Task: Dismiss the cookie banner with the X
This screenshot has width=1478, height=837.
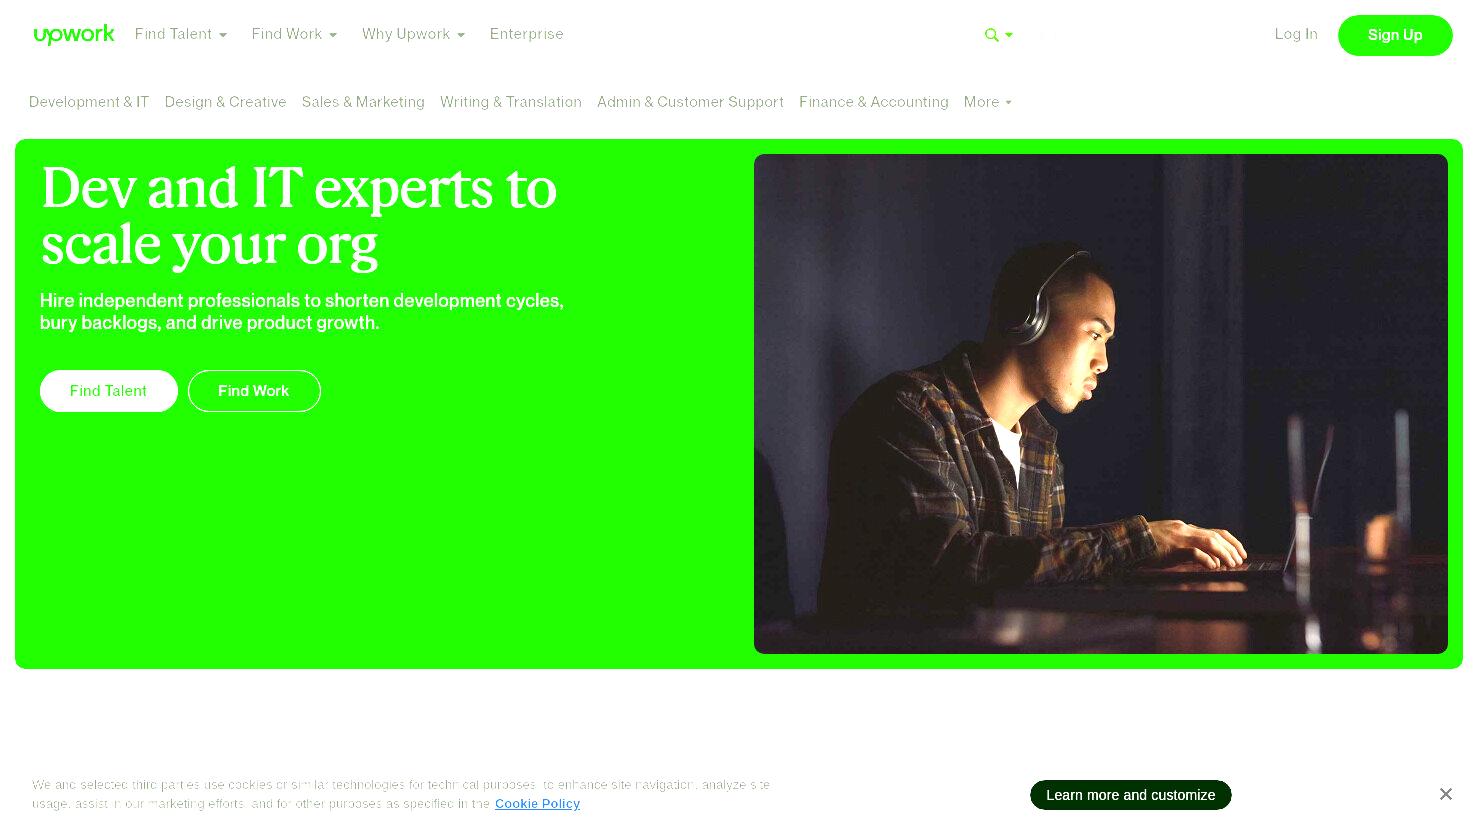Action: click(1445, 794)
